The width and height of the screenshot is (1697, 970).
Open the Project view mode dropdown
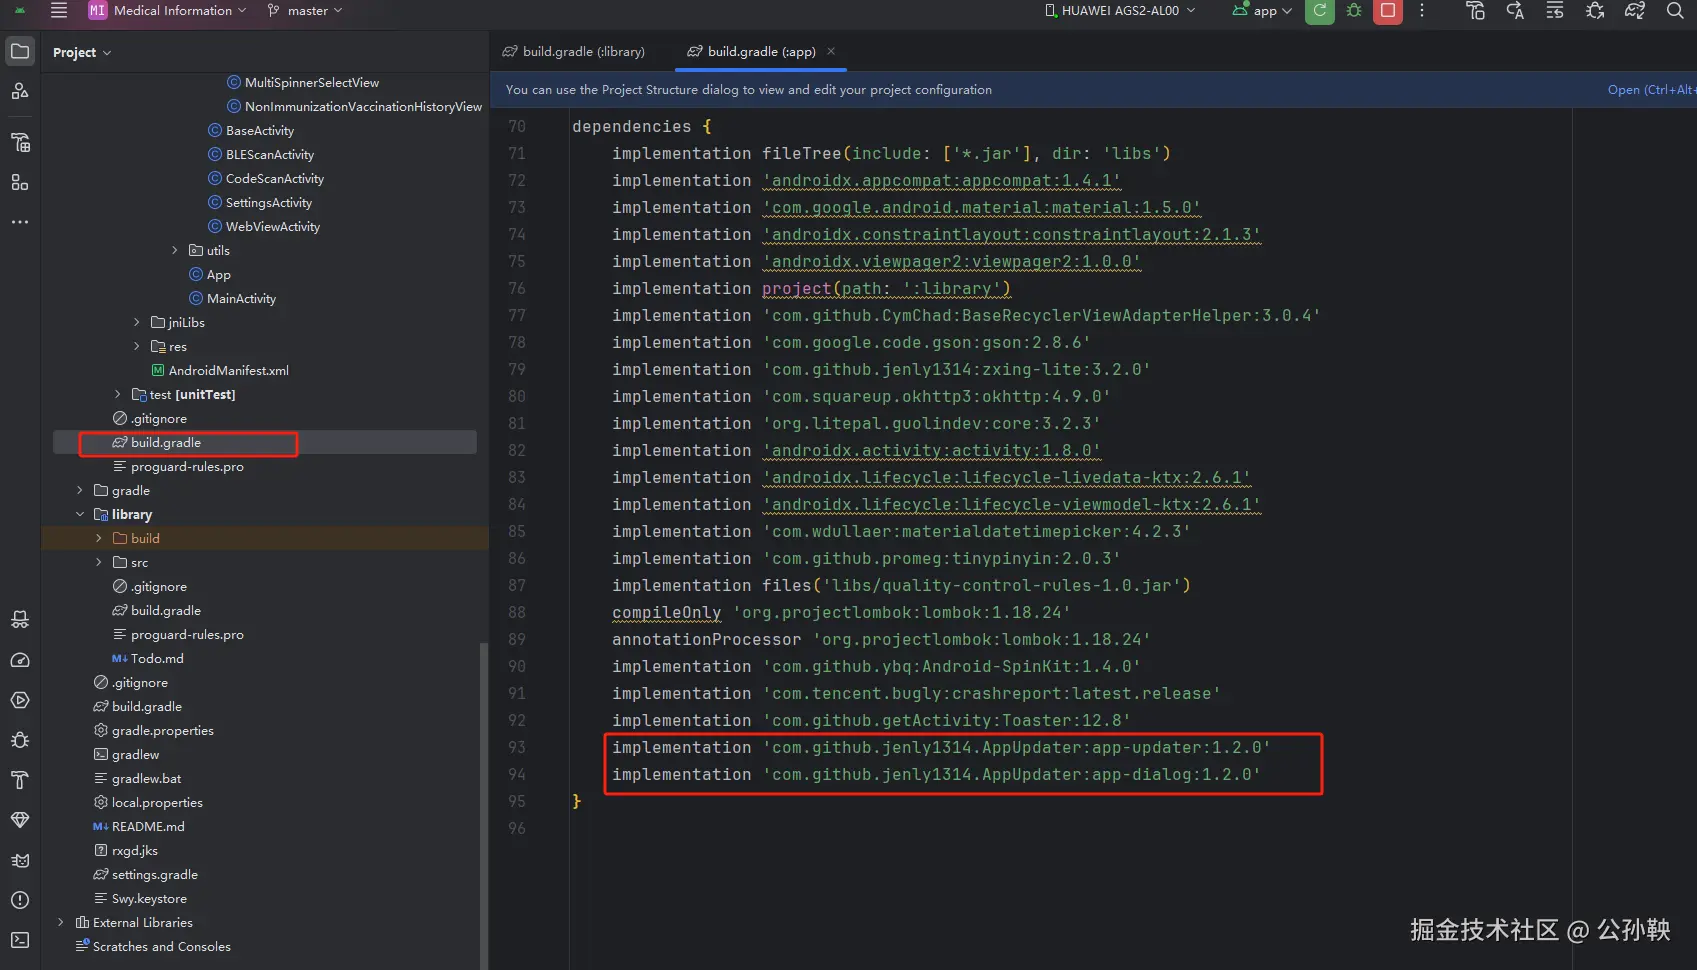tap(82, 52)
